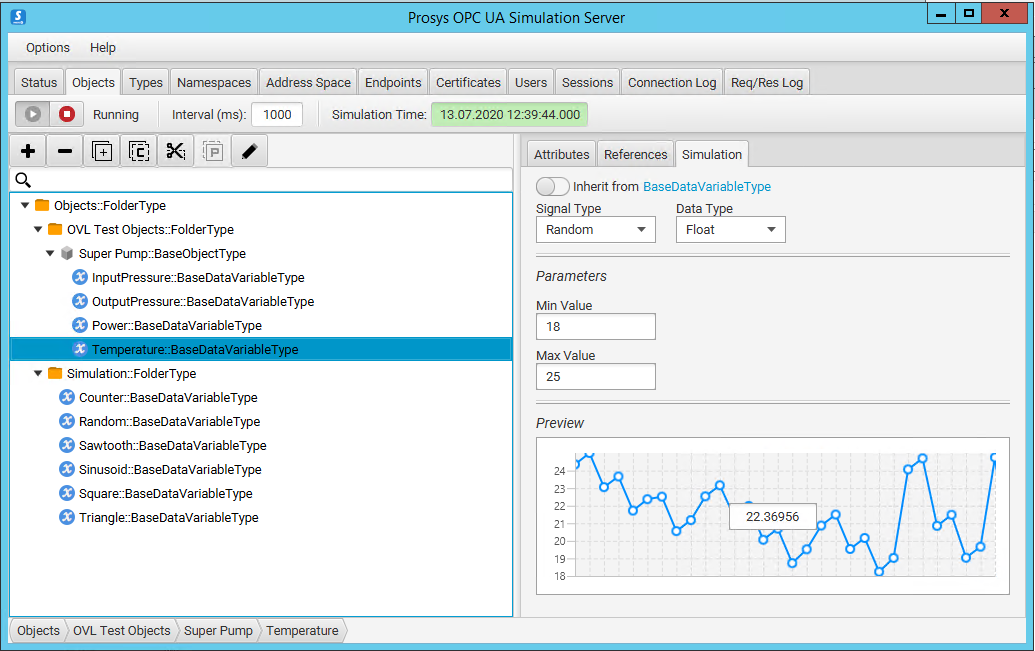Screen dimensions: 1035x651
Task: Click the Temperature variable icon
Action: pyautogui.click(x=80, y=349)
